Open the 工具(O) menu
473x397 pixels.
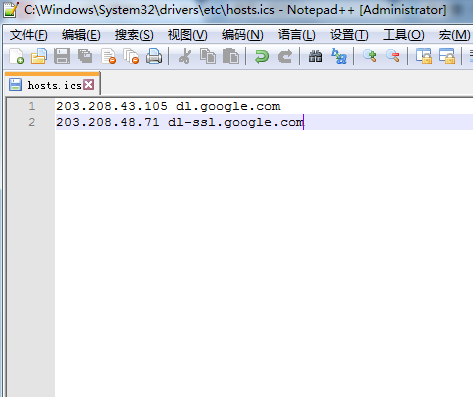point(403,35)
